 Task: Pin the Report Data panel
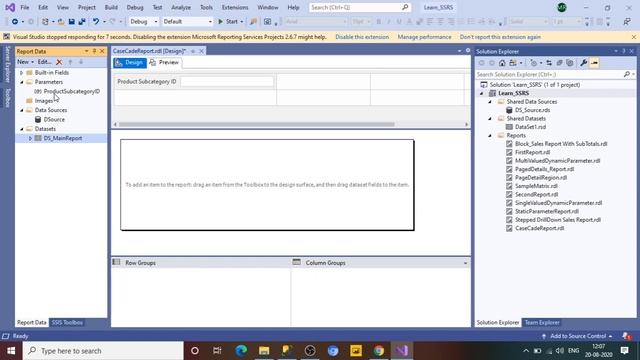tap(94, 51)
